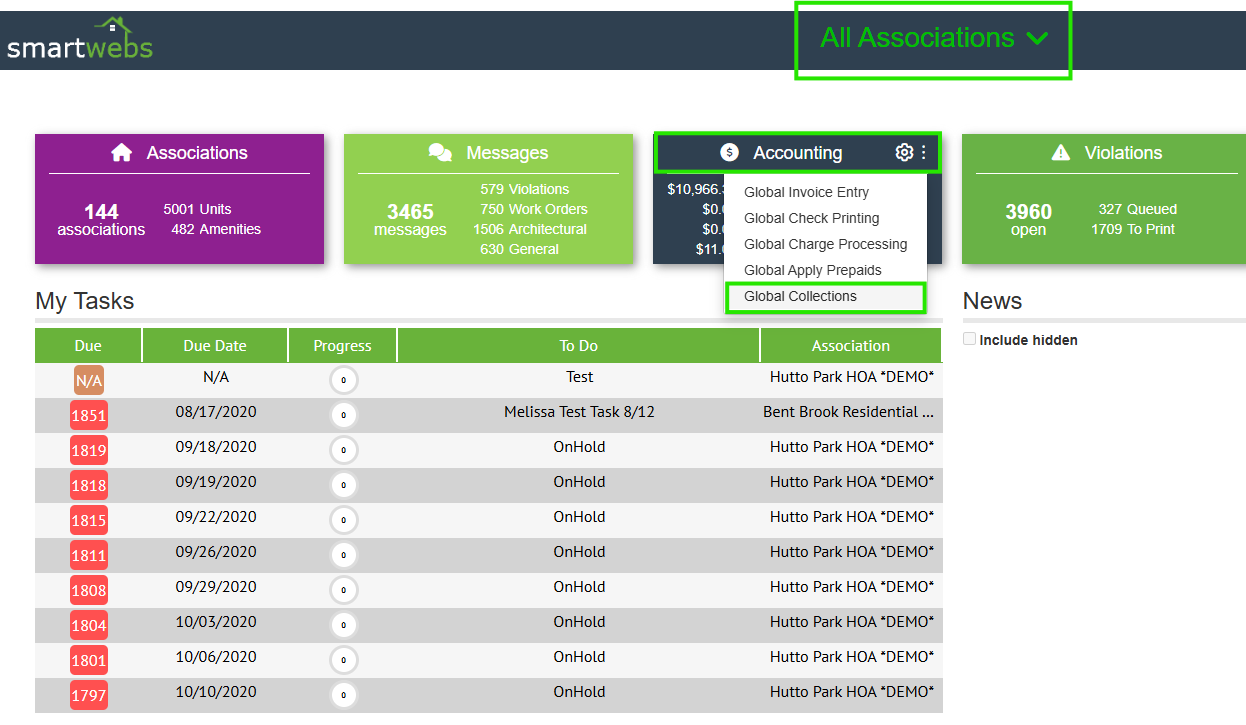
Task: Click the red 1851 due badge
Action: click(x=88, y=415)
